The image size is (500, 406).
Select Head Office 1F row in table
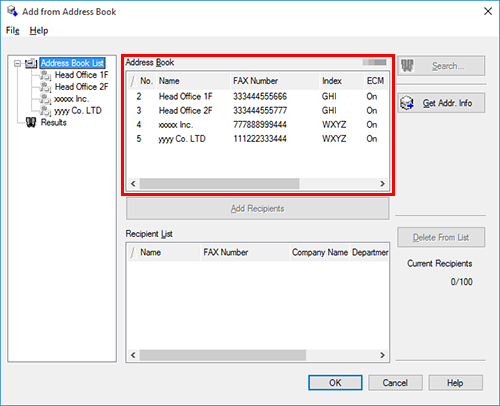coord(257,97)
